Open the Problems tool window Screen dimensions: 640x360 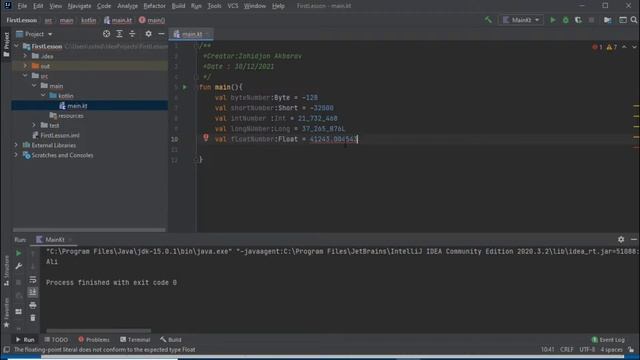94,340
